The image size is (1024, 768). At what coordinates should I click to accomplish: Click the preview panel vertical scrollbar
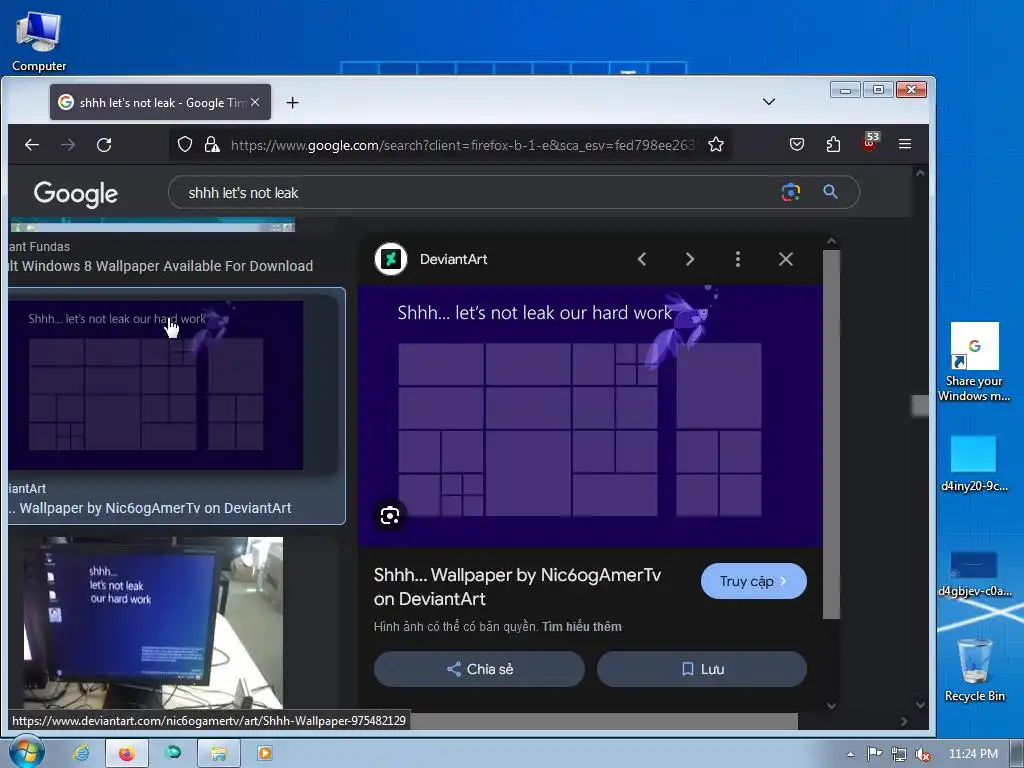point(831,434)
